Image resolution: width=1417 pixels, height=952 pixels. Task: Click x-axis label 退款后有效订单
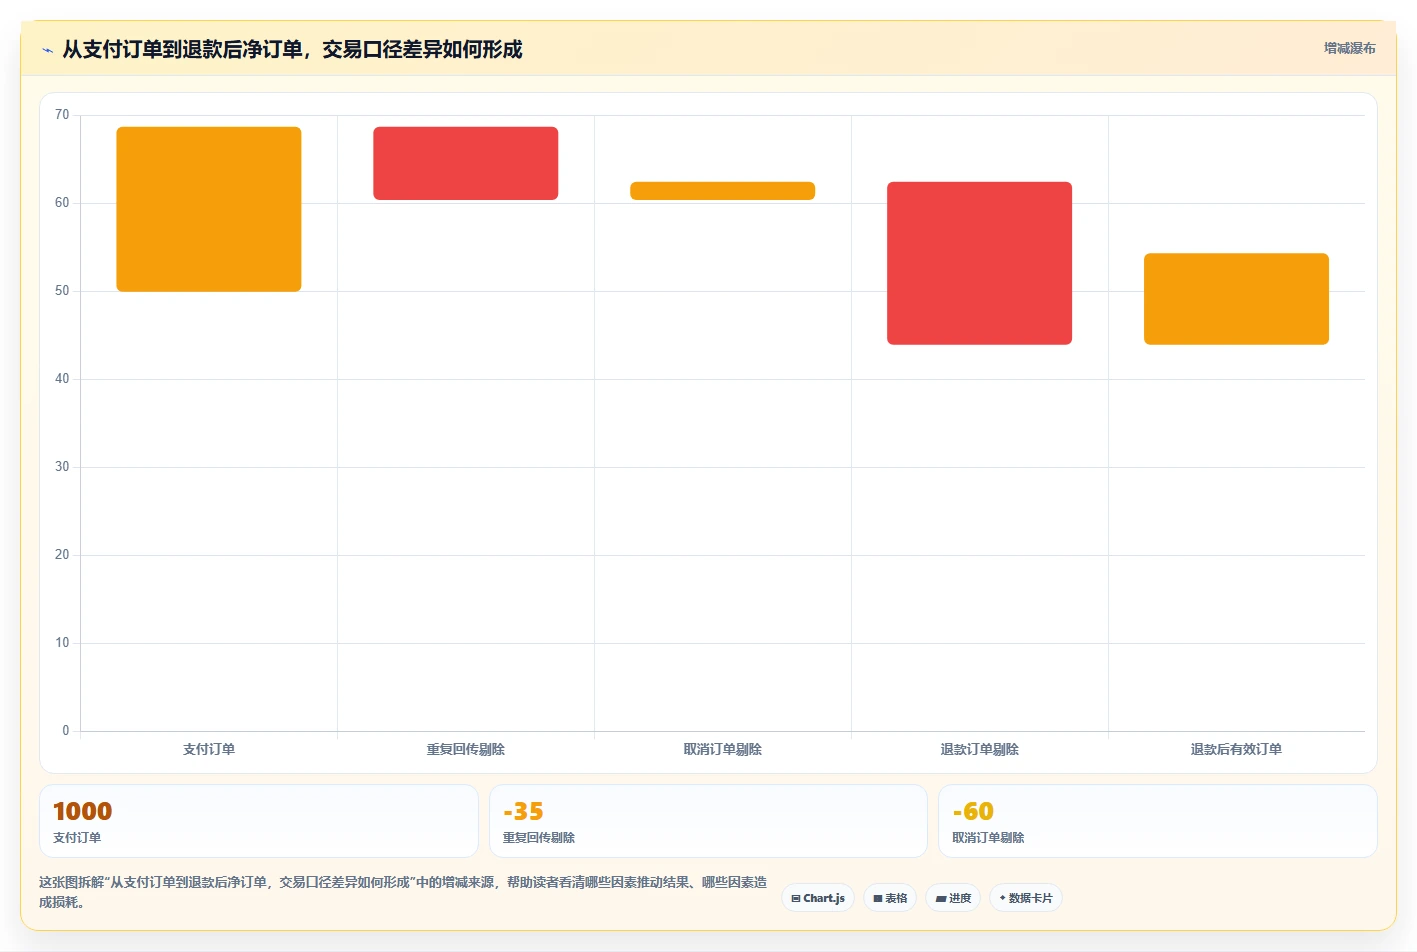tap(1237, 749)
